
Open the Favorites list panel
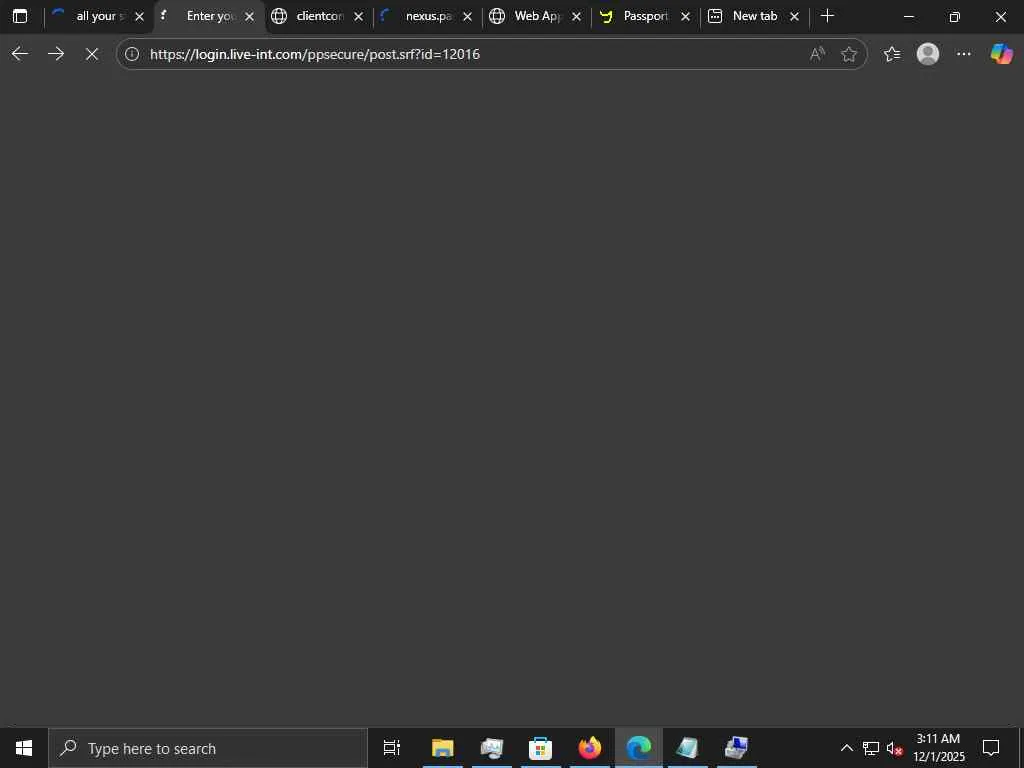[891, 54]
